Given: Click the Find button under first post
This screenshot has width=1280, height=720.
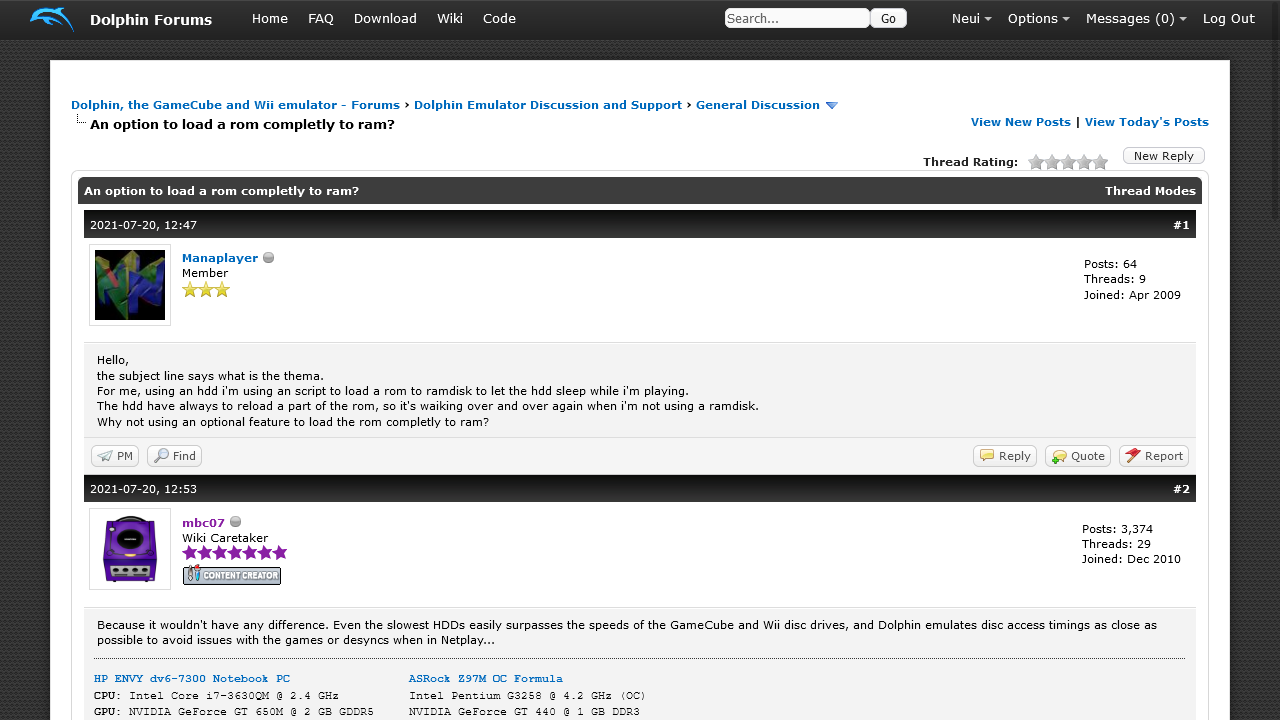Looking at the screenshot, I should tap(175, 456).
